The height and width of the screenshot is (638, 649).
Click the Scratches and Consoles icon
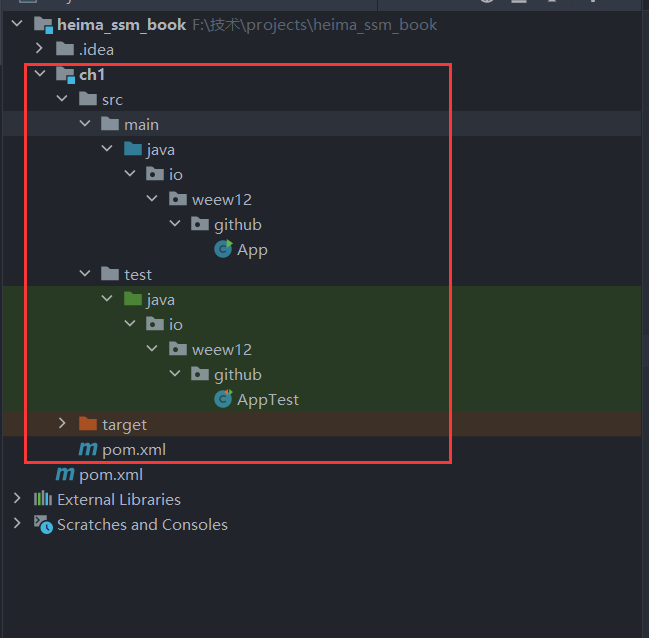pos(43,524)
